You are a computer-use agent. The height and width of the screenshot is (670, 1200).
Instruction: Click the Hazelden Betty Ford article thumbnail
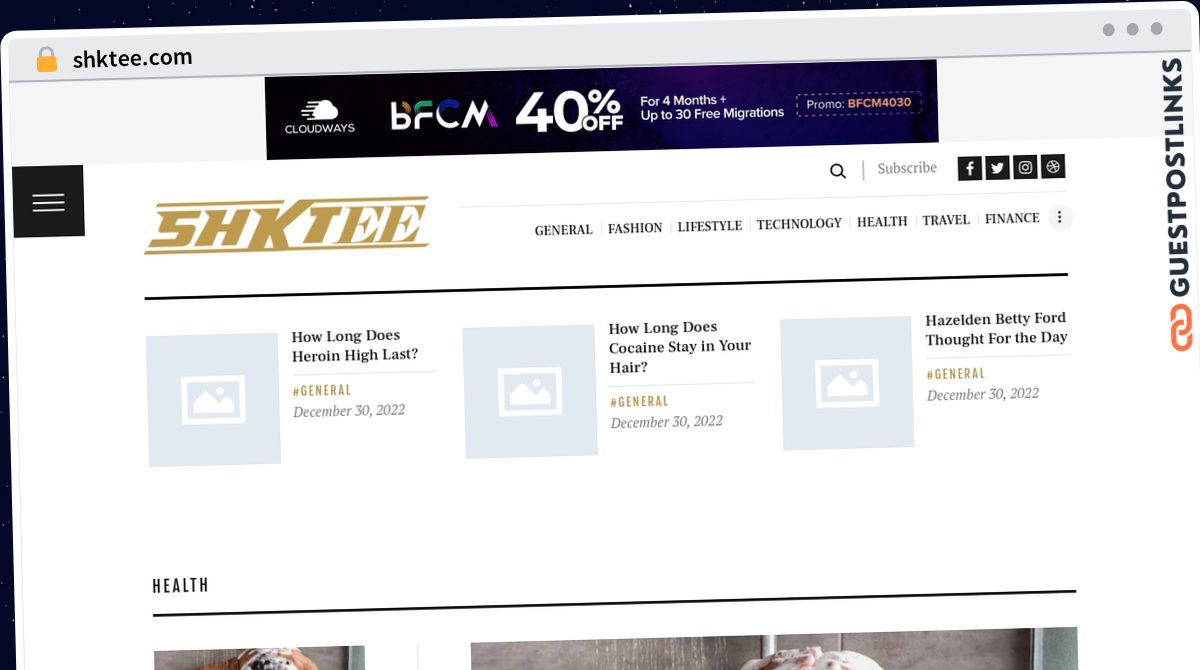point(847,384)
